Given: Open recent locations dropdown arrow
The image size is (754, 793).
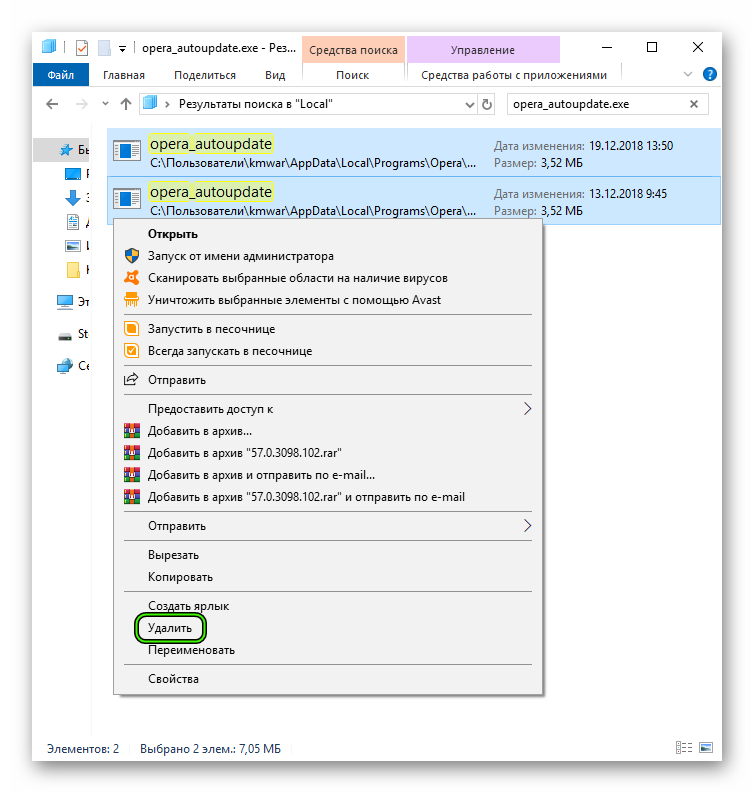Looking at the screenshot, I should coord(105,104).
